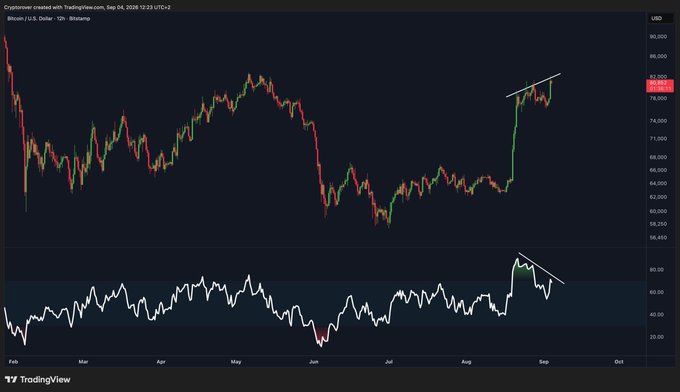Click the 60.00 RSI axis label

pyautogui.click(x=657, y=292)
